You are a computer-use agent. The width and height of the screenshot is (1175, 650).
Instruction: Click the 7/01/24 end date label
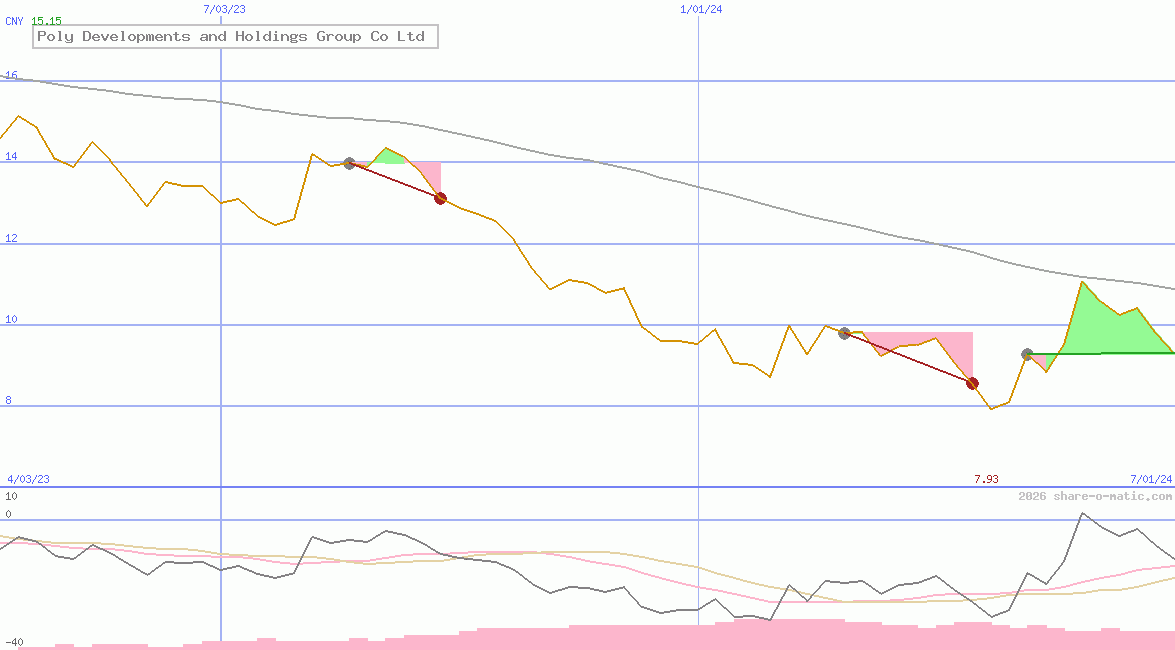coord(1150,479)
